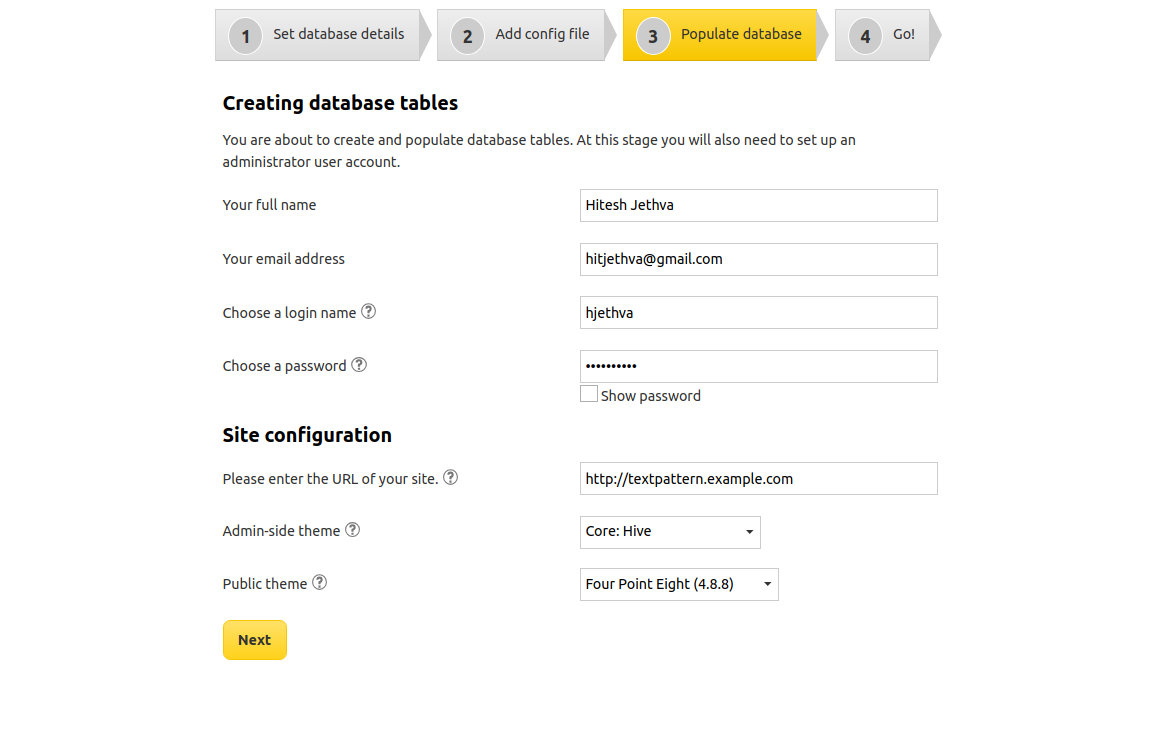
Task: Focus the full name input field
Action: (x=758, y=205)
